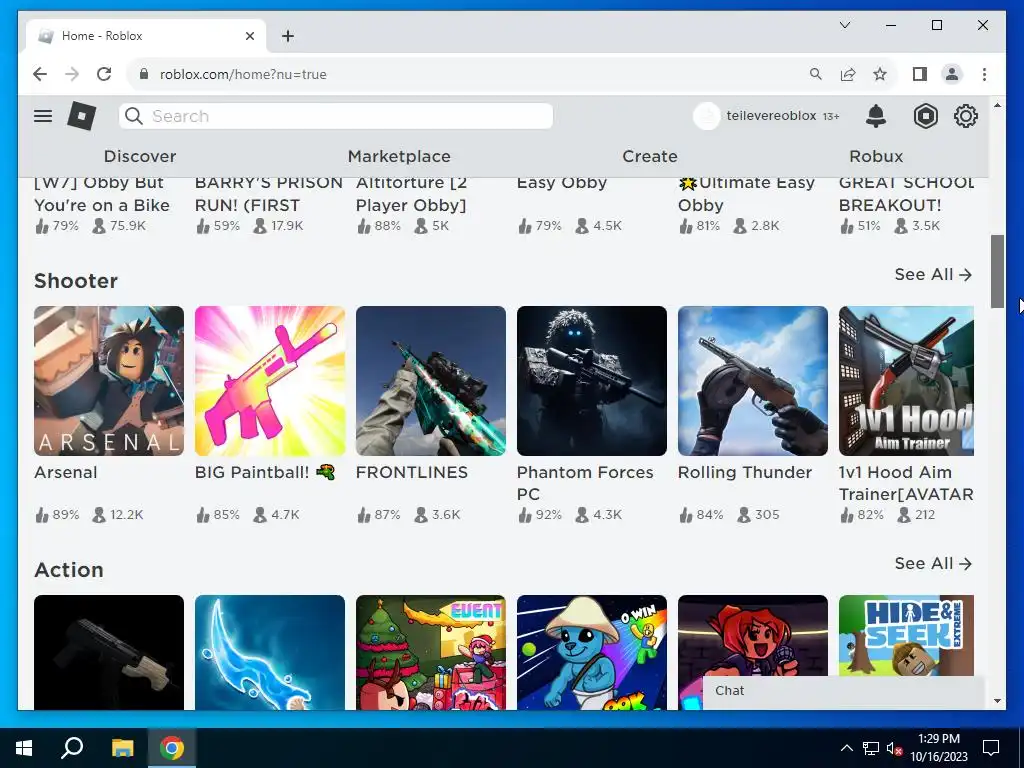Open the hamburger navigation menu
The width and height of the screenshot is (1024, 768).
pyautogui.click(x=43, y=116)
